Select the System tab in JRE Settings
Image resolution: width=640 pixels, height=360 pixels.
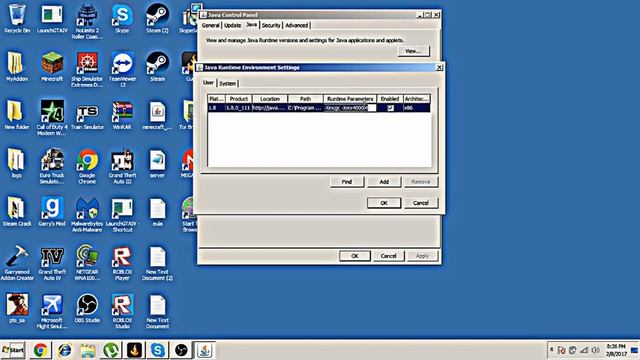coord(227,83)
